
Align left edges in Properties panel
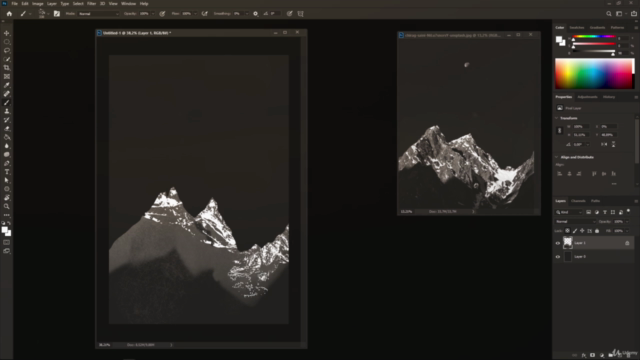(x=560, y=174)
